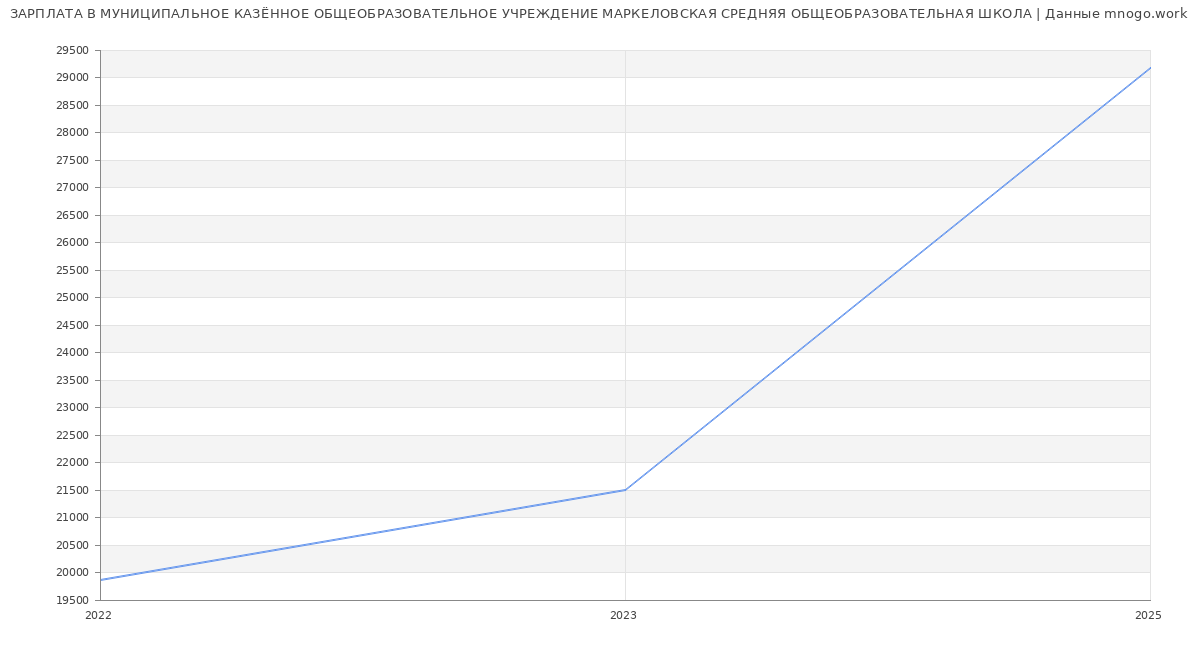Click the chart title text
This screenshot has width=1200, height=650.
(598, 14)
